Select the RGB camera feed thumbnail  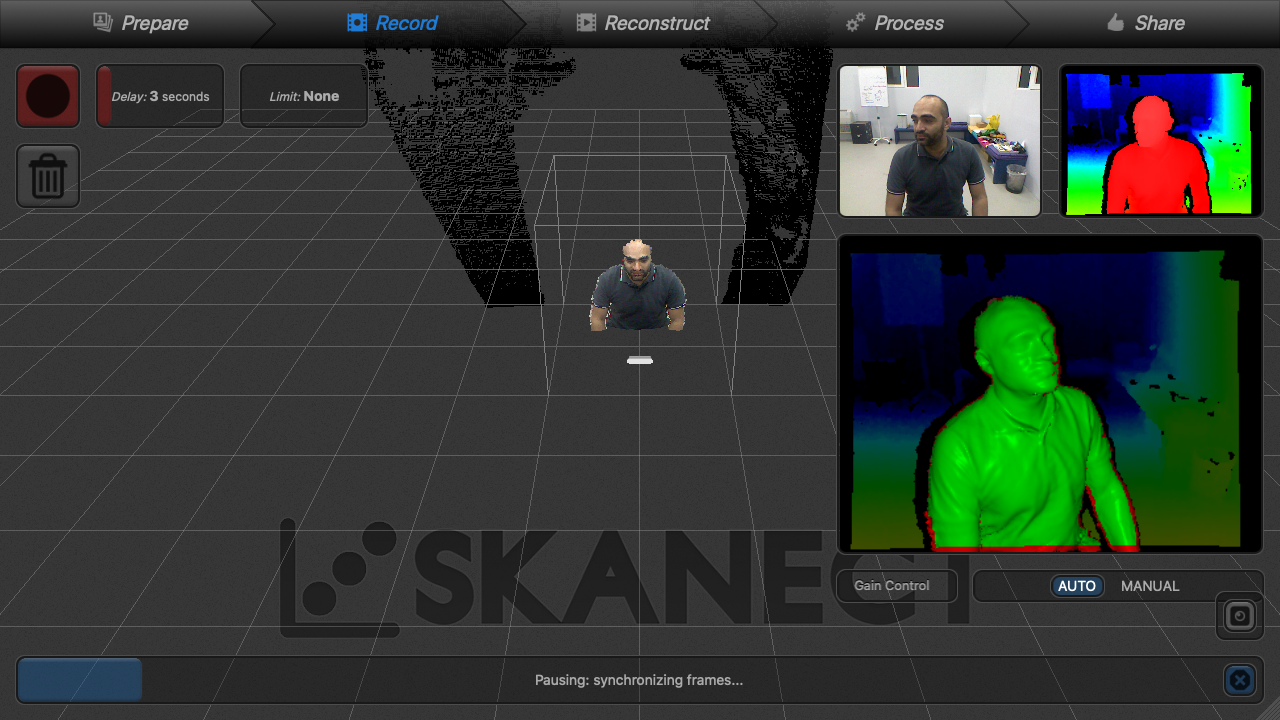click(x=940, y=141)
